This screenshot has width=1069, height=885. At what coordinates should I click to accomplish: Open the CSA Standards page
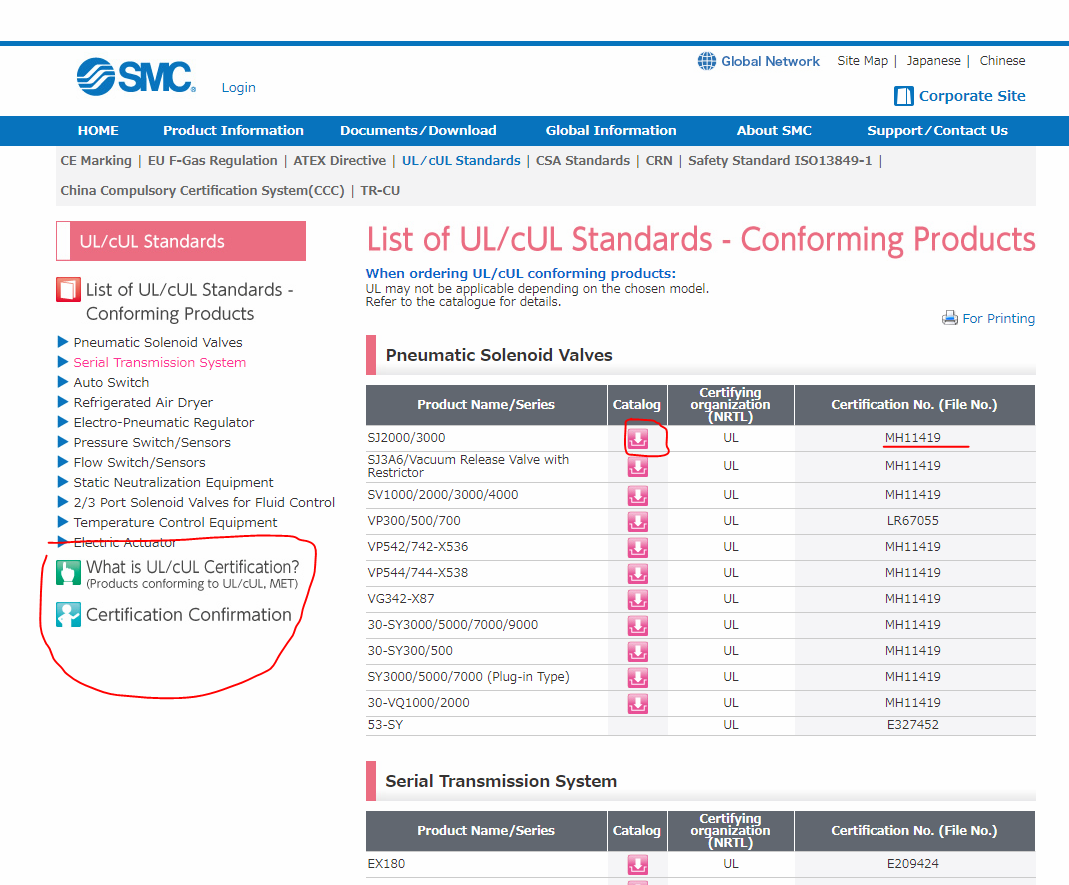[583, 160]
